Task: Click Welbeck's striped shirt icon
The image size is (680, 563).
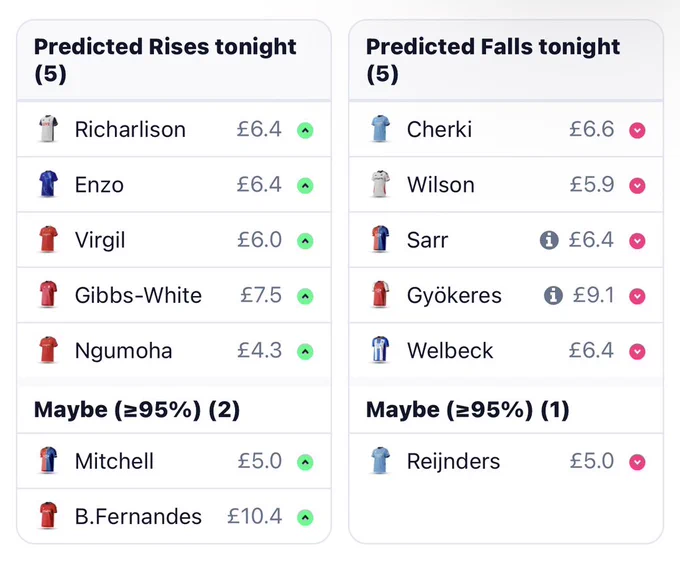Action: point(380,350)
